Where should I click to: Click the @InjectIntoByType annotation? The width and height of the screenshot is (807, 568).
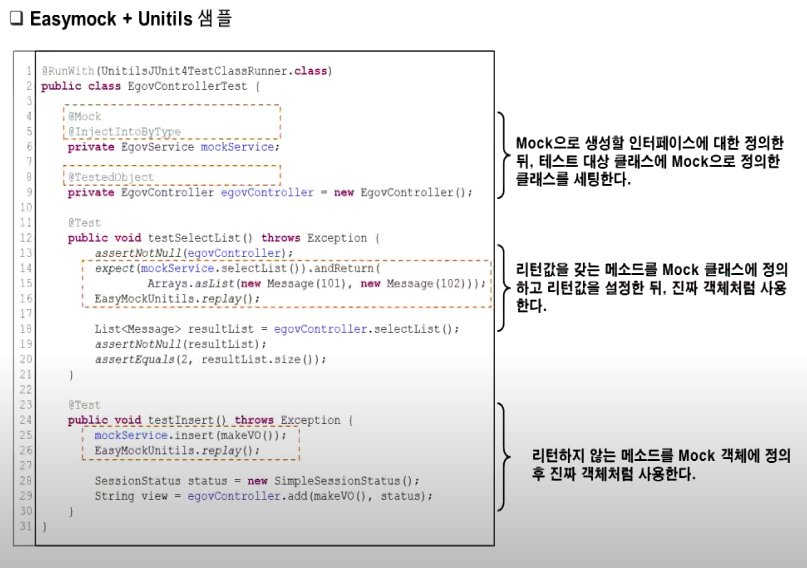[124, 132]
